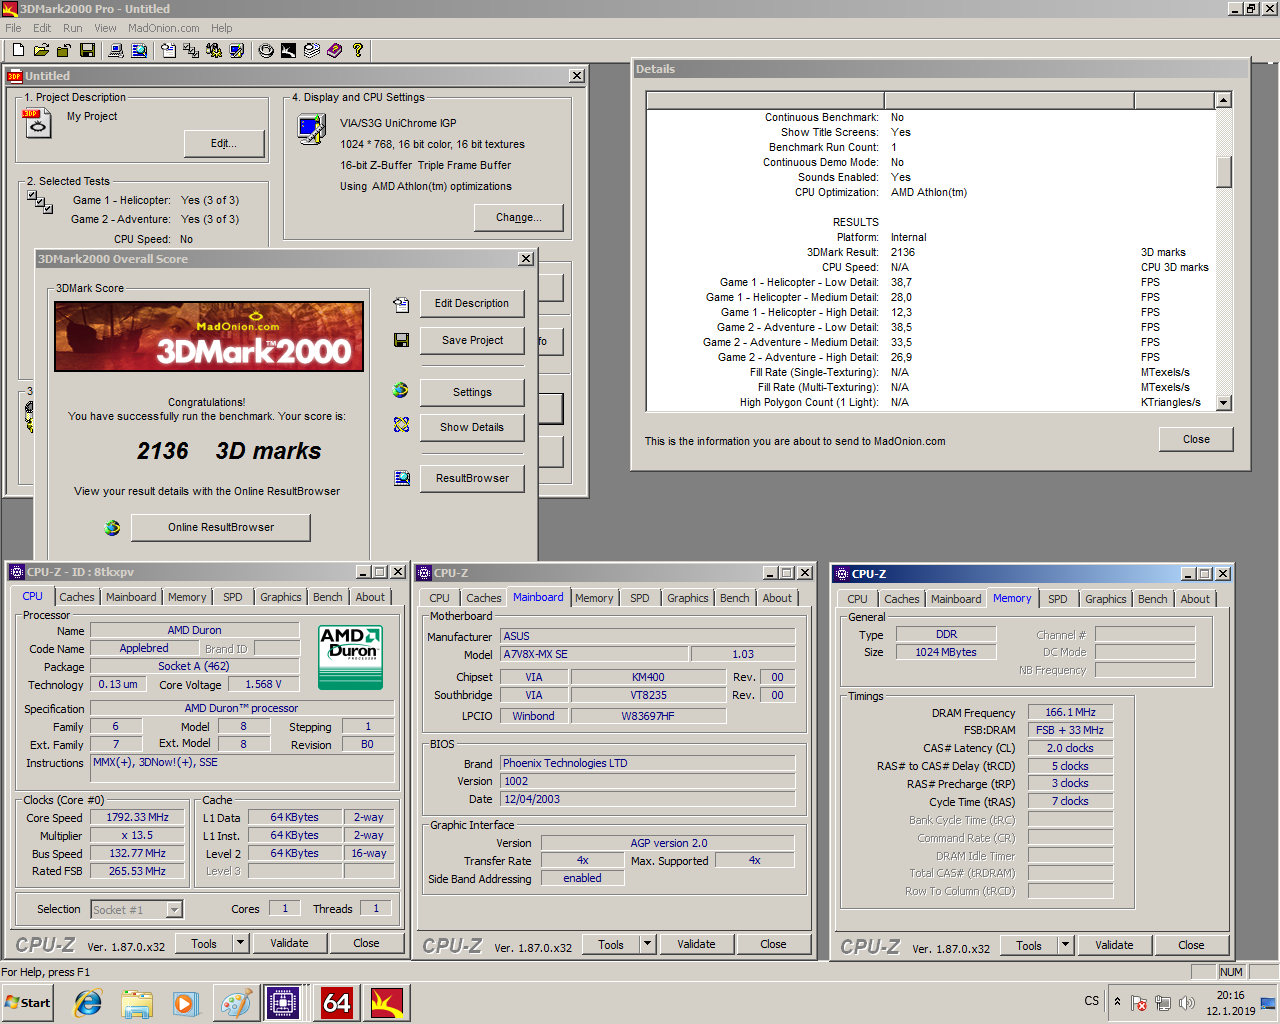This screenshot has width=1280, height=1024.
Task: Click the floppy icon beside Save Project
Action: point(401,340)
